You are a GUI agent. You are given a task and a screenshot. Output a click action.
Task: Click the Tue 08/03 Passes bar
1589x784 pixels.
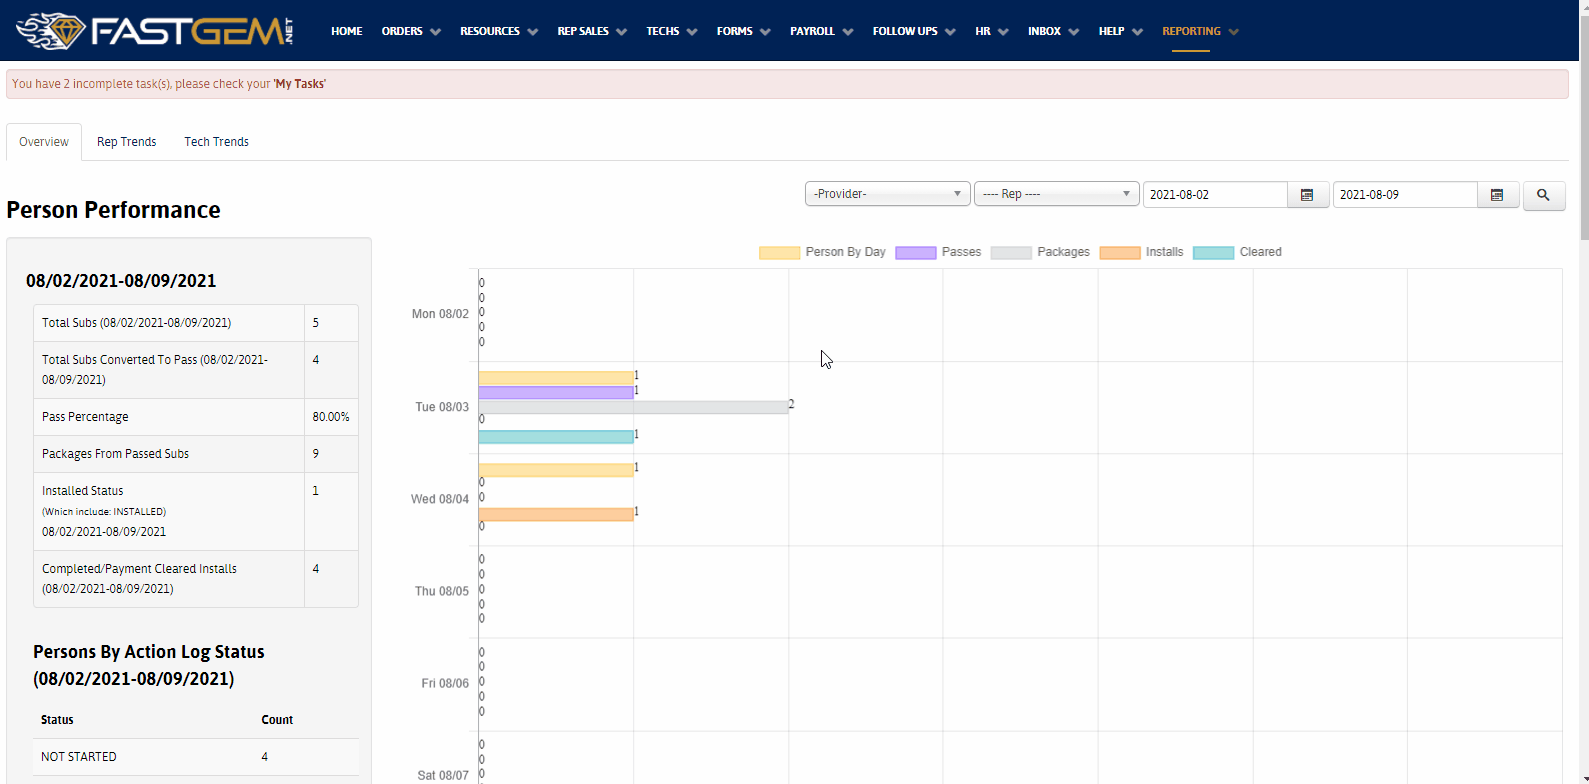point(556,393)
